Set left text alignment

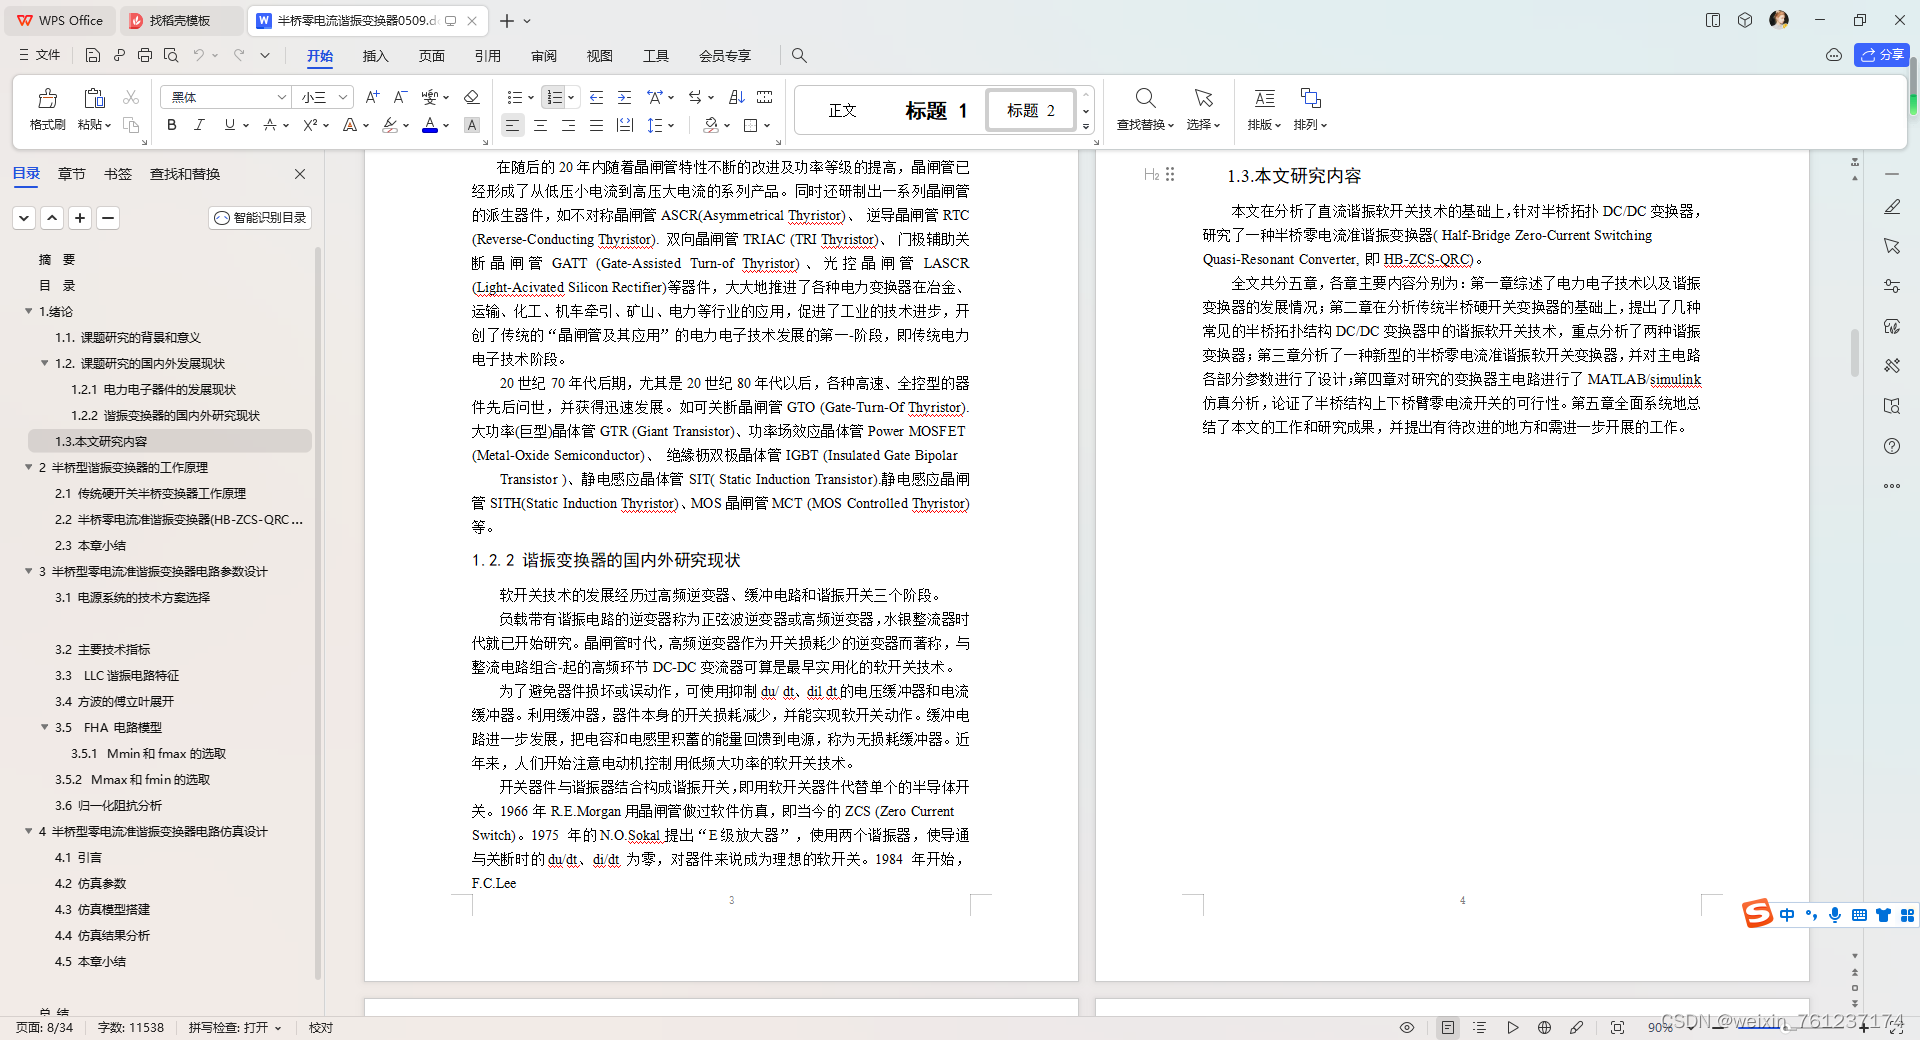point(512,125)
